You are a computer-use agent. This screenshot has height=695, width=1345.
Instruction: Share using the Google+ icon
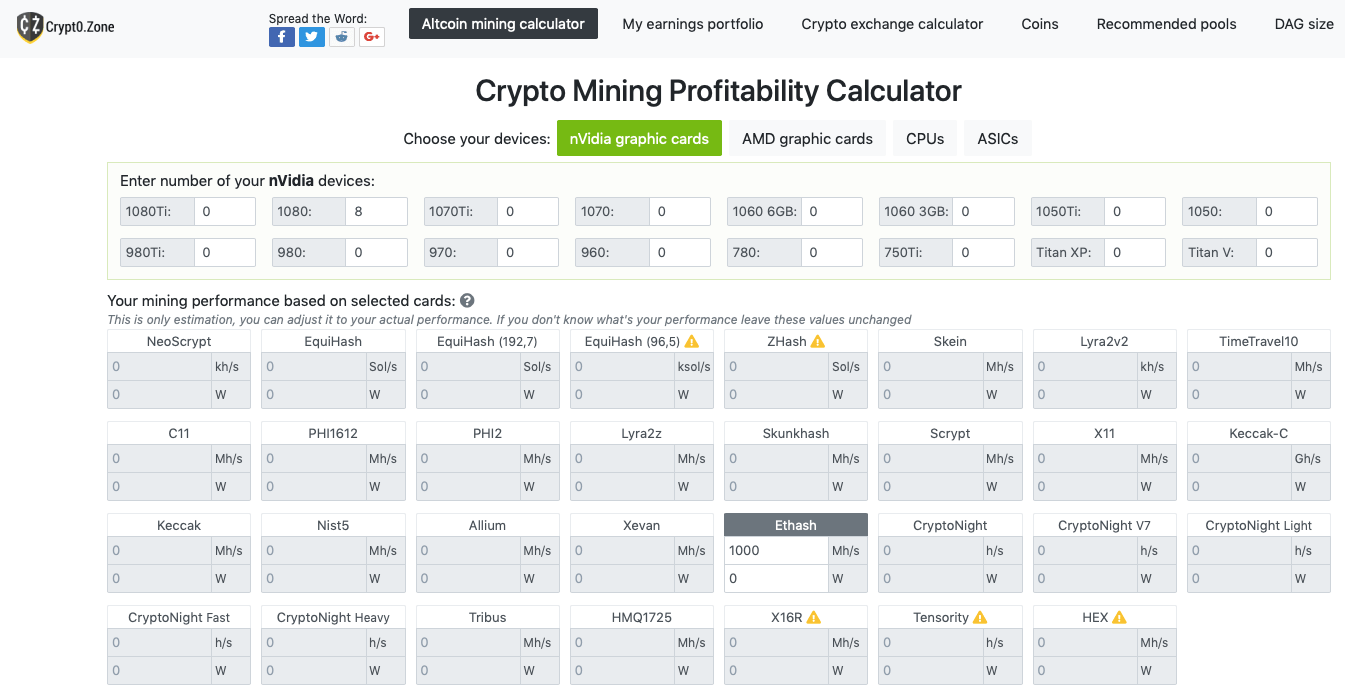(x=372, y=37)
